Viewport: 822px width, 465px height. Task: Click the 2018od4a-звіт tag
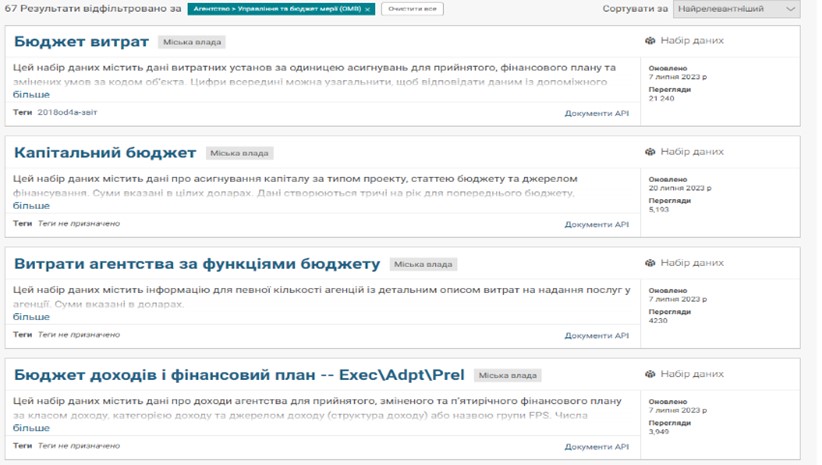pyautogui.click(x=67, y=112)
